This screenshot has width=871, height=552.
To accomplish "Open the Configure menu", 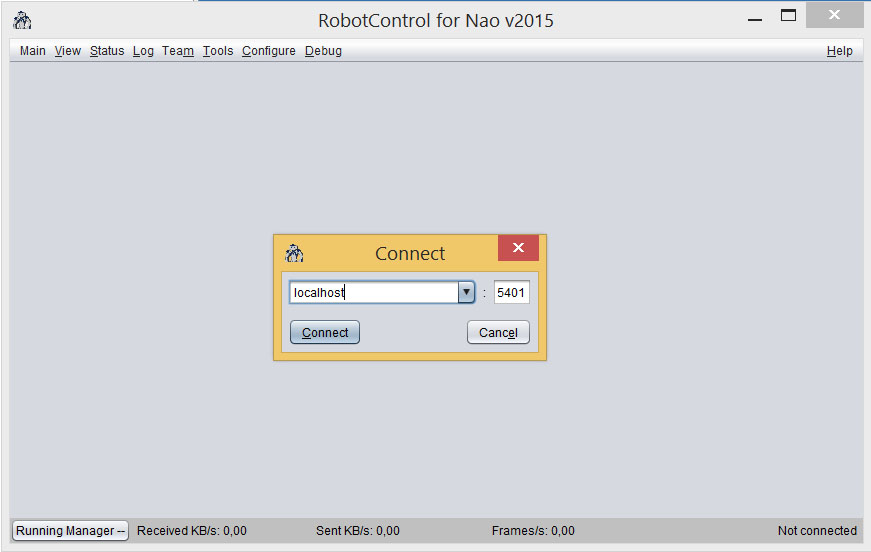I will (x=269, y=51).
